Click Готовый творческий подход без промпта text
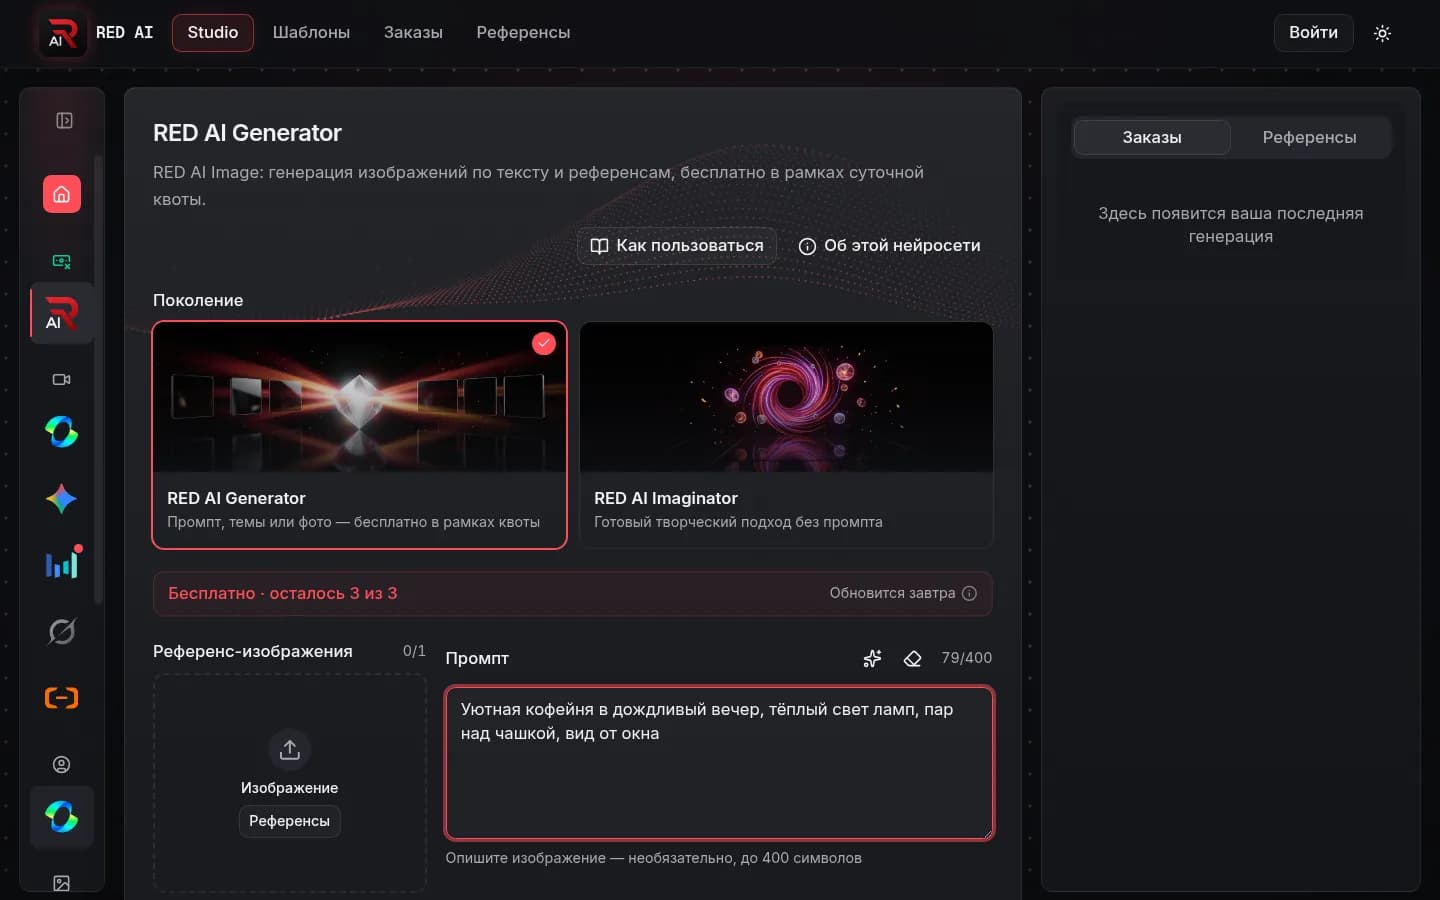 pyautogui.click(x=738, y=522)
